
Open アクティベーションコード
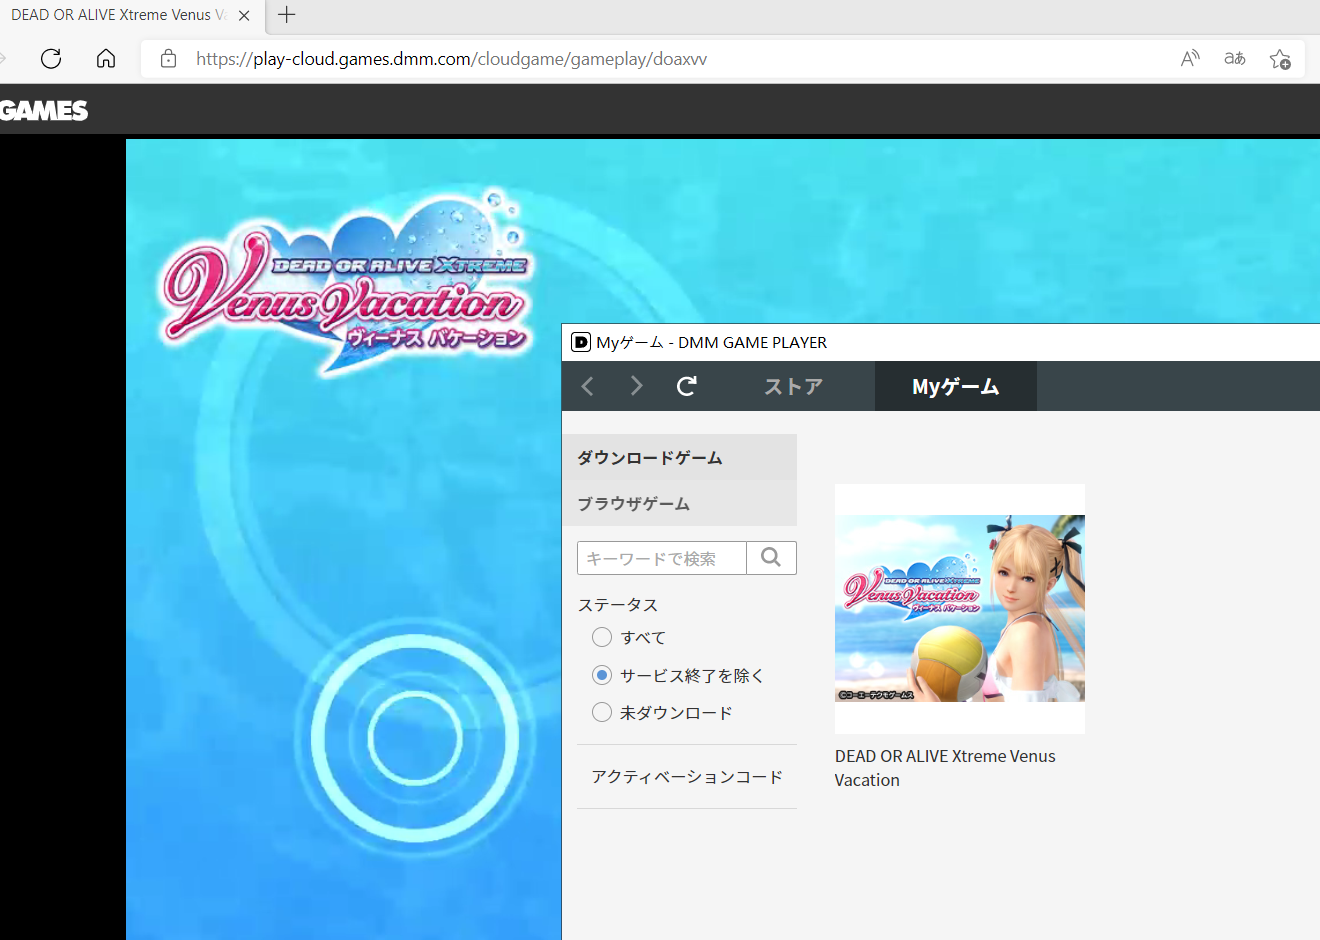pyautogui.click(x=687, y=777)
